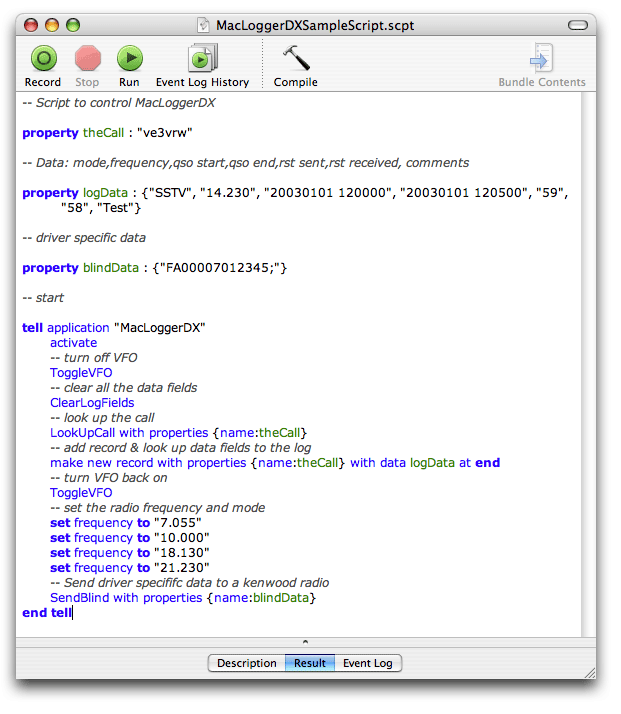Screen dimensions: 621x714
Task: Show Bundle Contents from the toolbar
Action: coord(542,59)
